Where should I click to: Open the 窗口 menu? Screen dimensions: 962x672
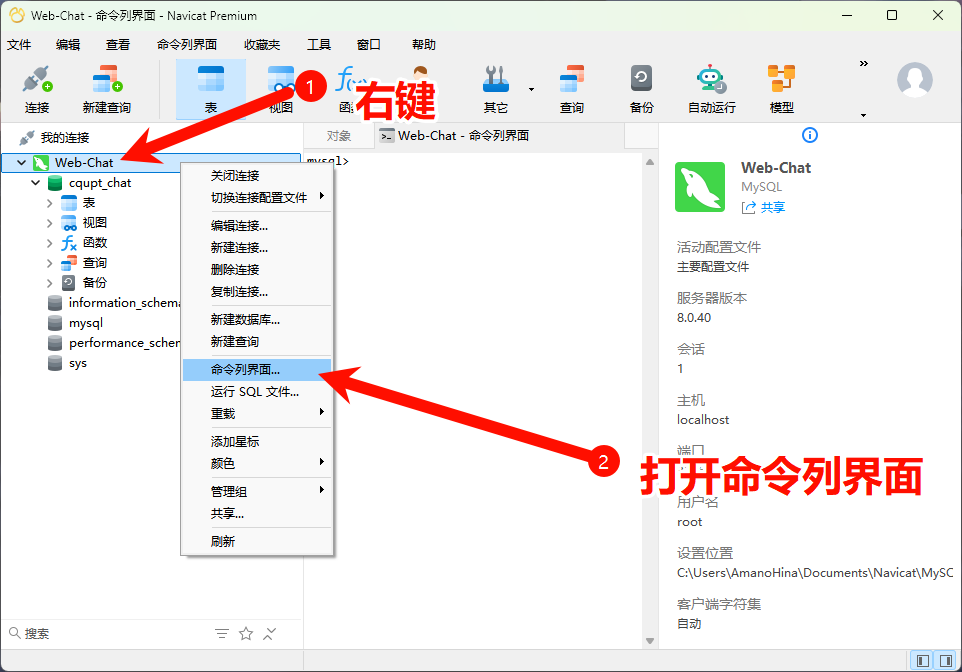click(x=369, y=44)
